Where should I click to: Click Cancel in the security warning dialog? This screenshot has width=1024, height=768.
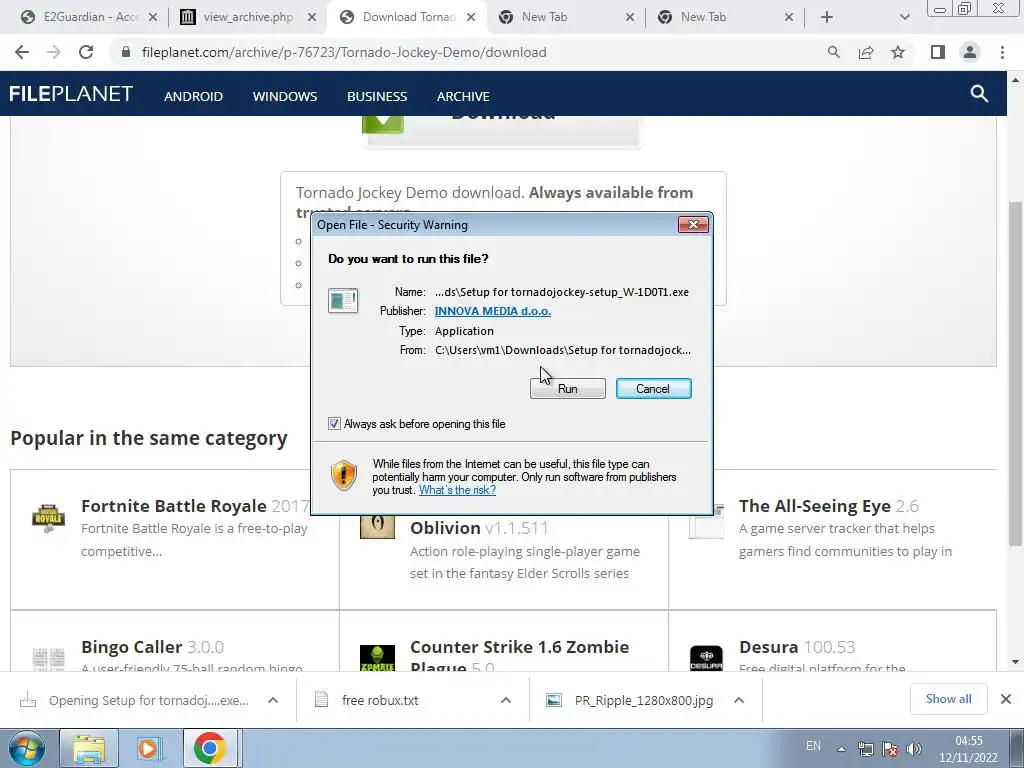[x=653, y=389]
